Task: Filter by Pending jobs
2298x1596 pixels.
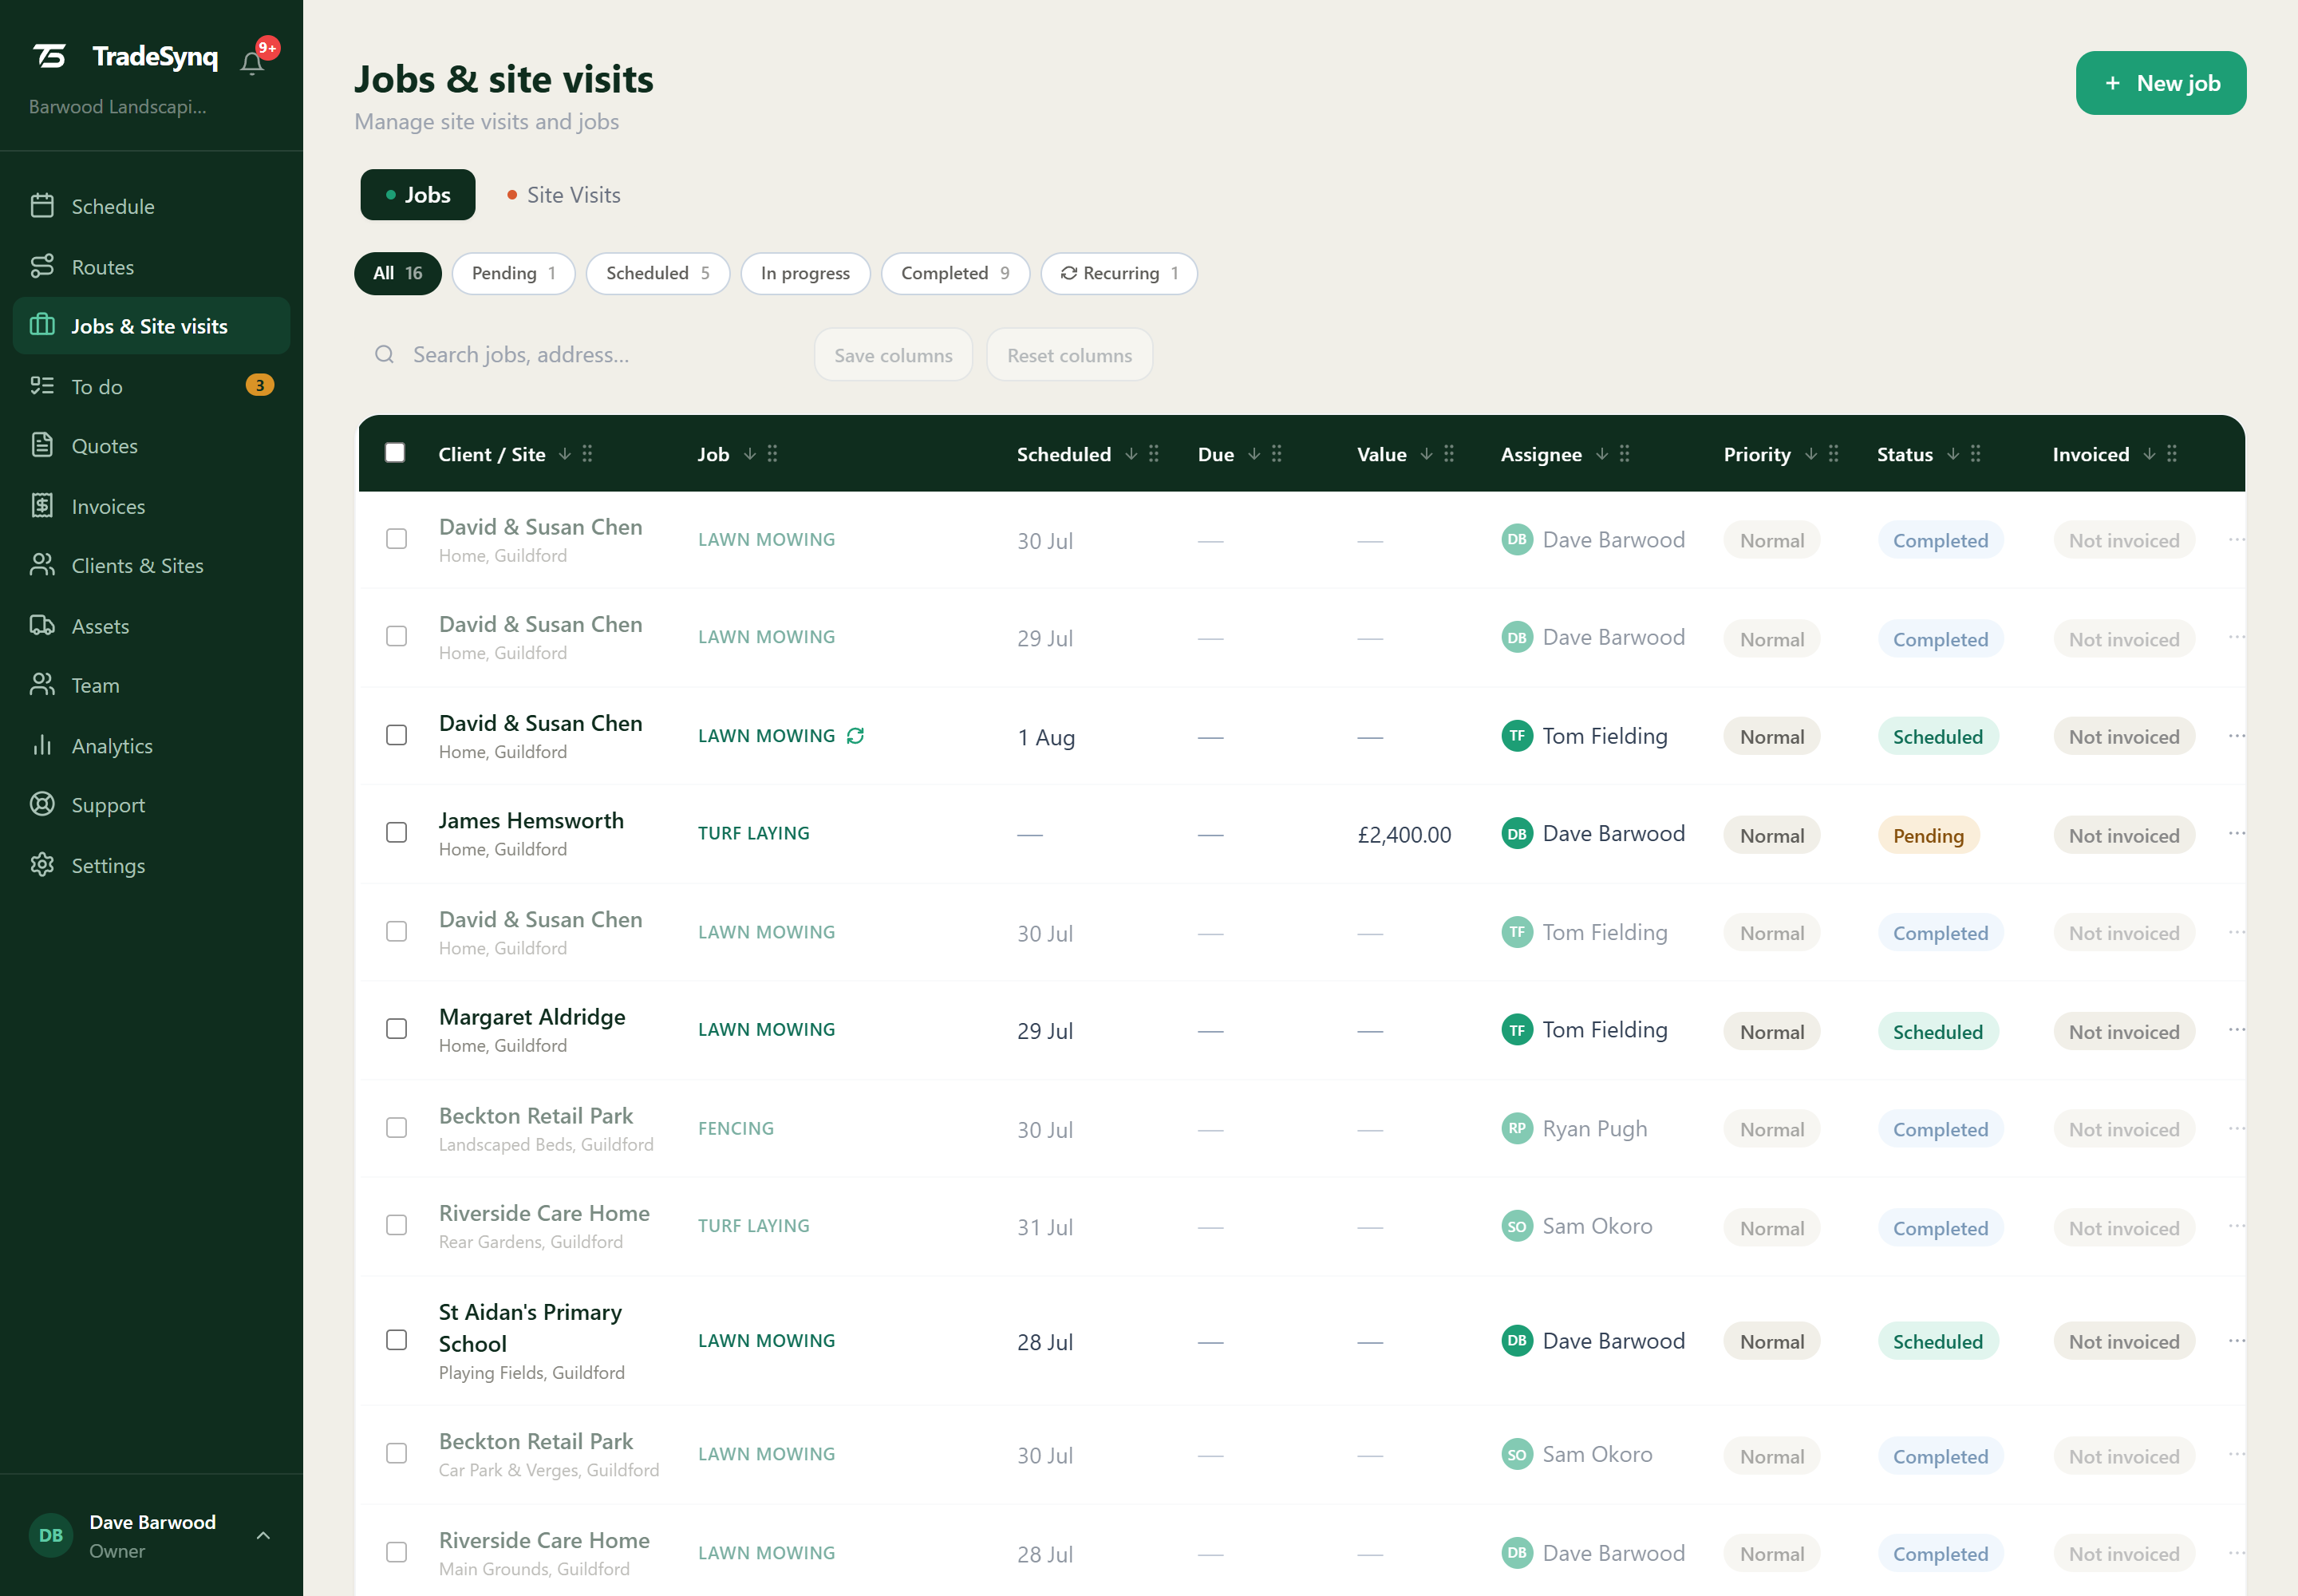Action: [514, 273]
